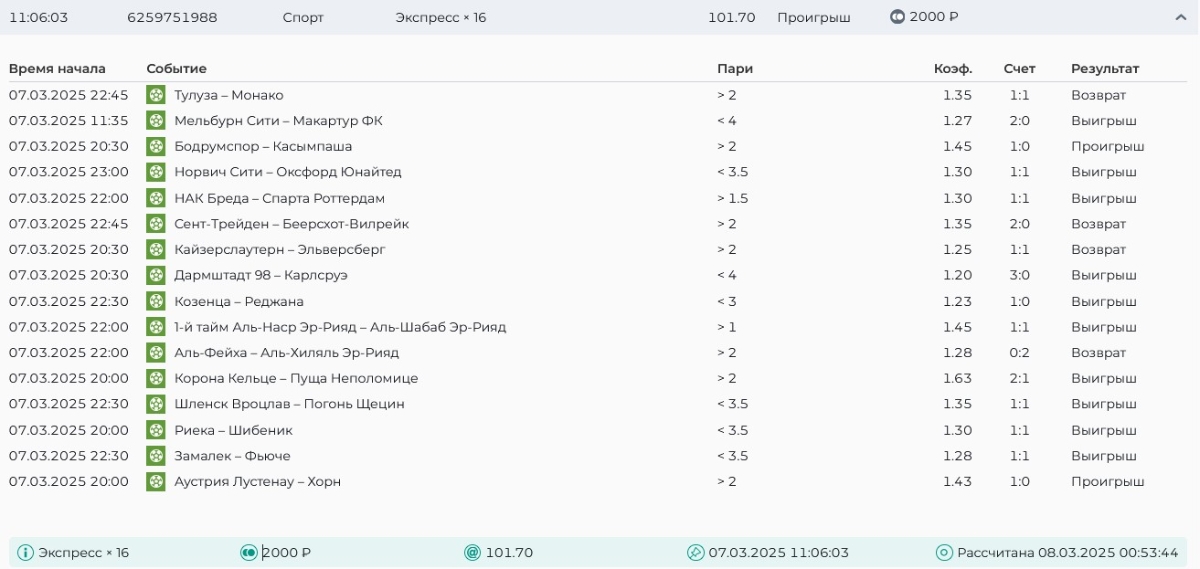The width and height of the screenshot is (1200, 569).
Task: Click the football icon beside Аустрия Лустенау – Хорн
Action: 156,481
